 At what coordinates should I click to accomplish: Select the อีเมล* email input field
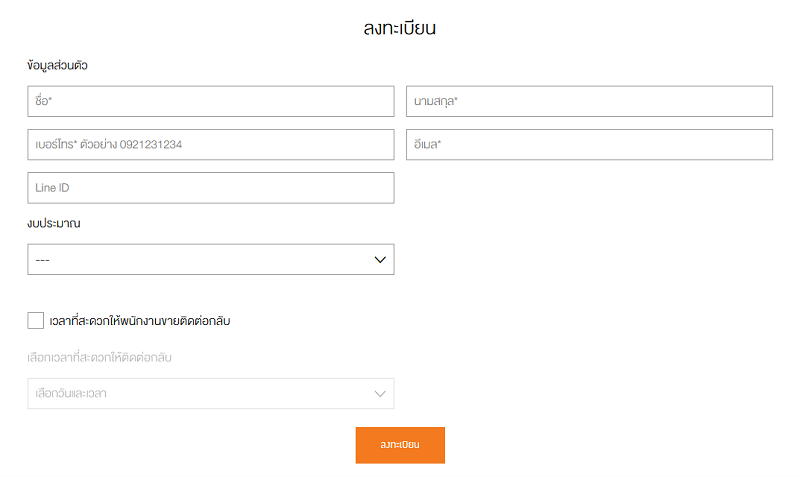[x=589, y=144]
